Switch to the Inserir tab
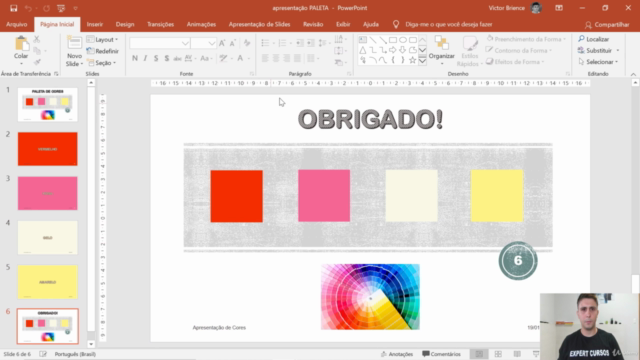Screen dimensions: 640x360 (x=95, y=24)
